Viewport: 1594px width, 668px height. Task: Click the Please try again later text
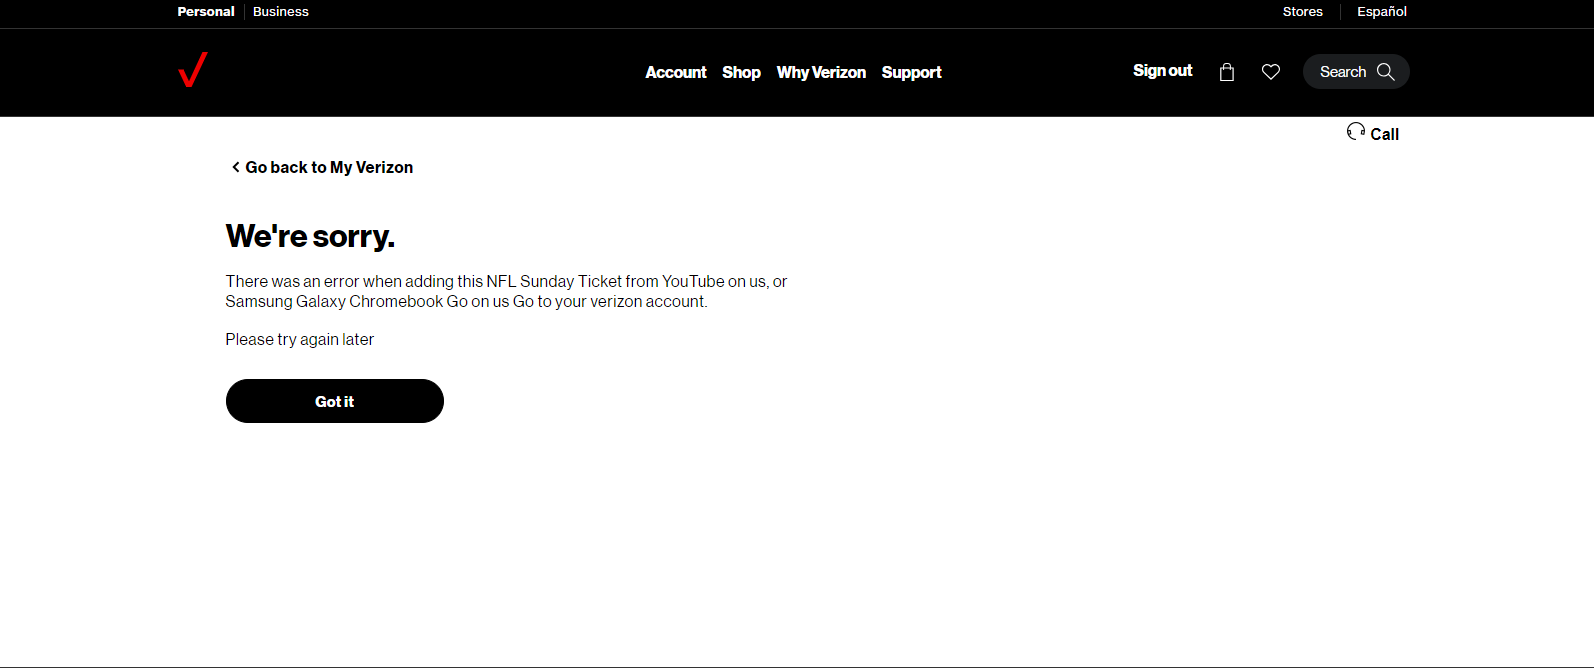tap(300, 340)
